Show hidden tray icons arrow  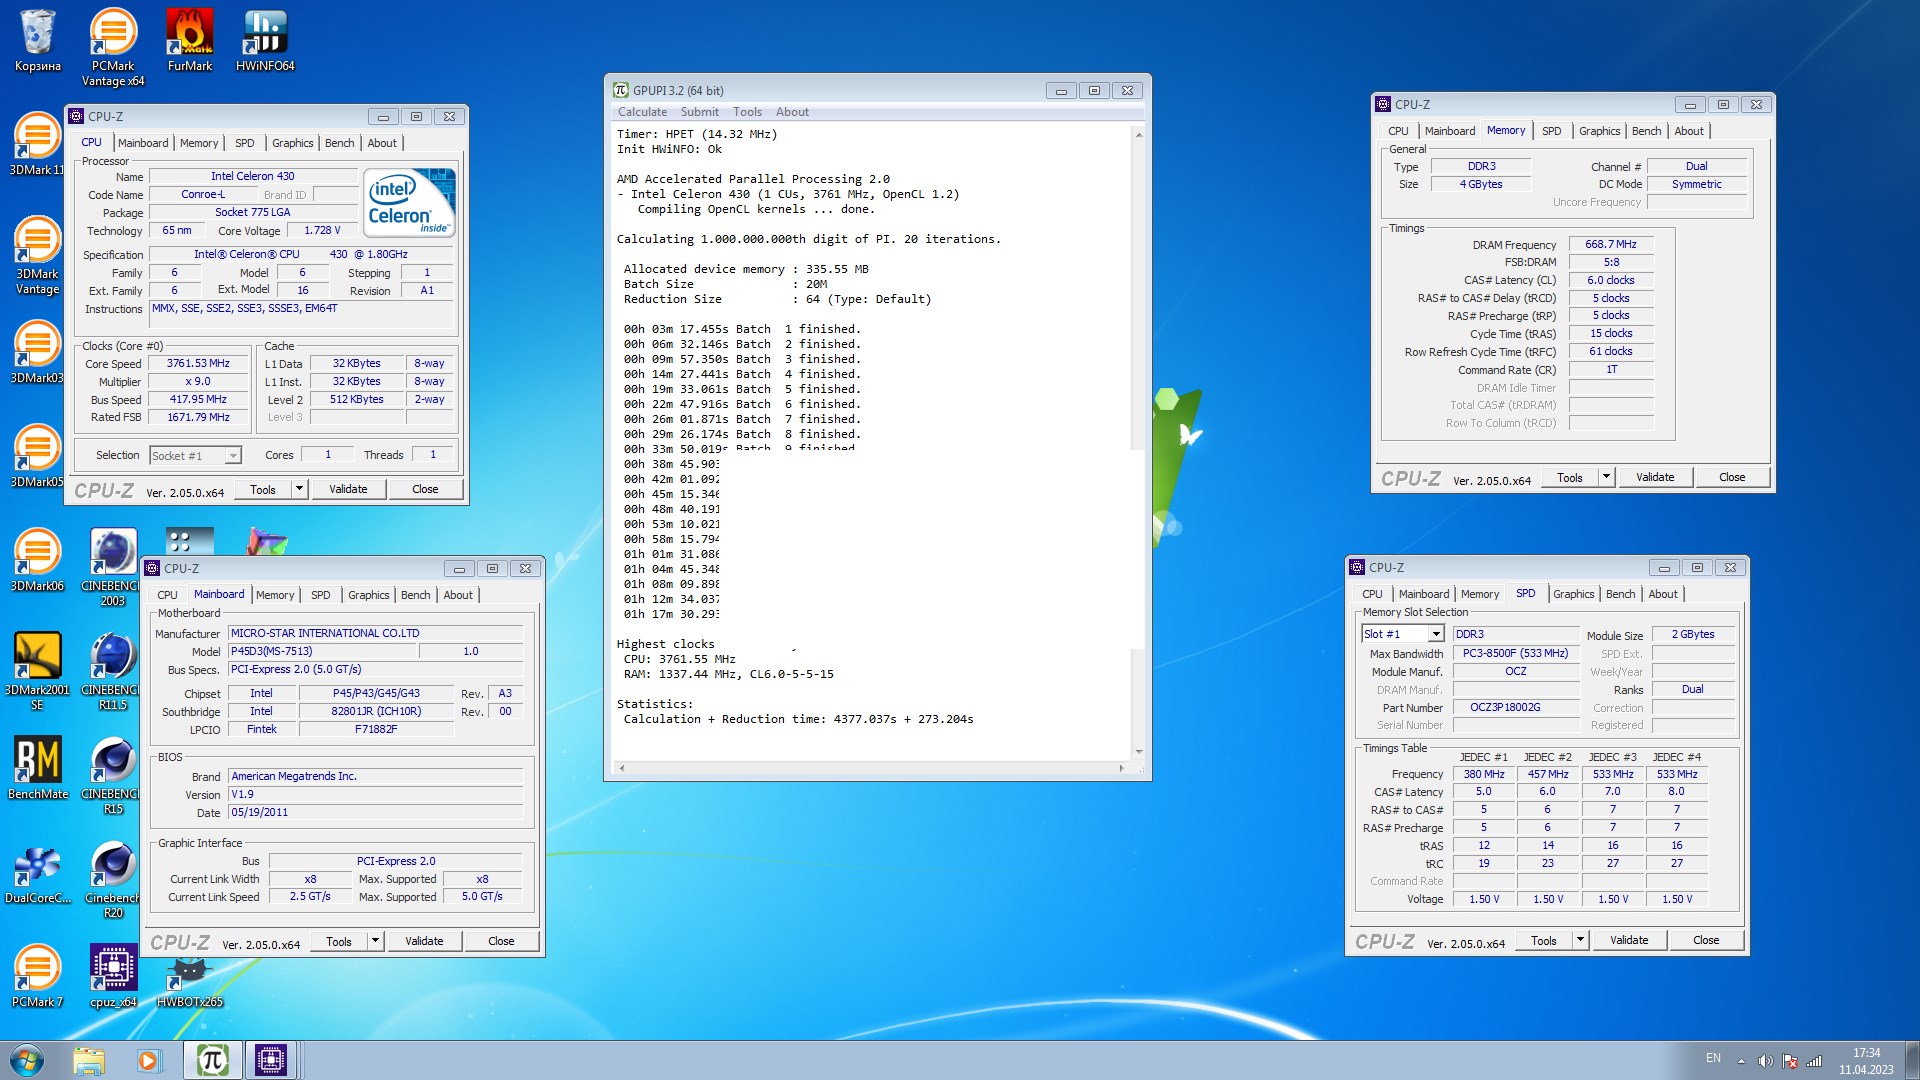coord(1741,1061)
